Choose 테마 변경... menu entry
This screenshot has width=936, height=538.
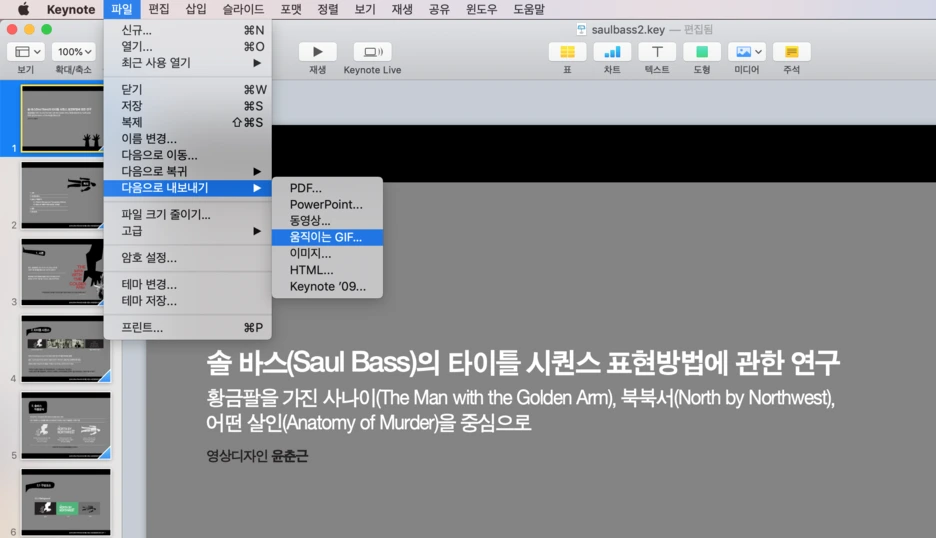click(187, 285)
